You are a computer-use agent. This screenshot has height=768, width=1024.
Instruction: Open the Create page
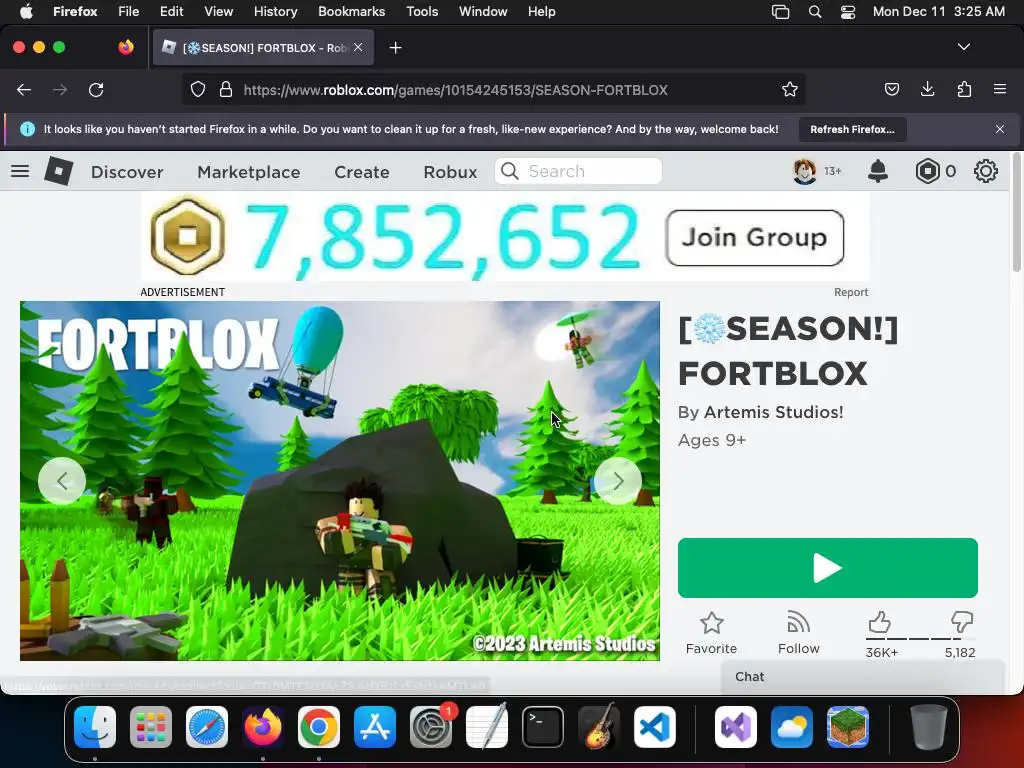(x=362, y=172)
